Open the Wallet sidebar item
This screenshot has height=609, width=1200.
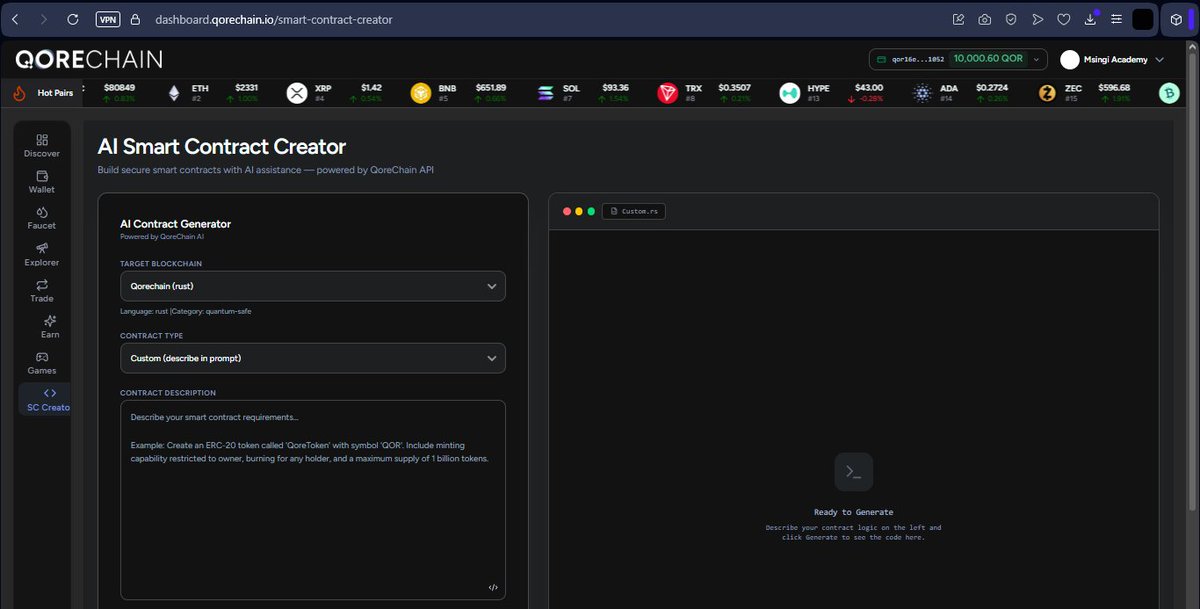(x=42, y=182)
